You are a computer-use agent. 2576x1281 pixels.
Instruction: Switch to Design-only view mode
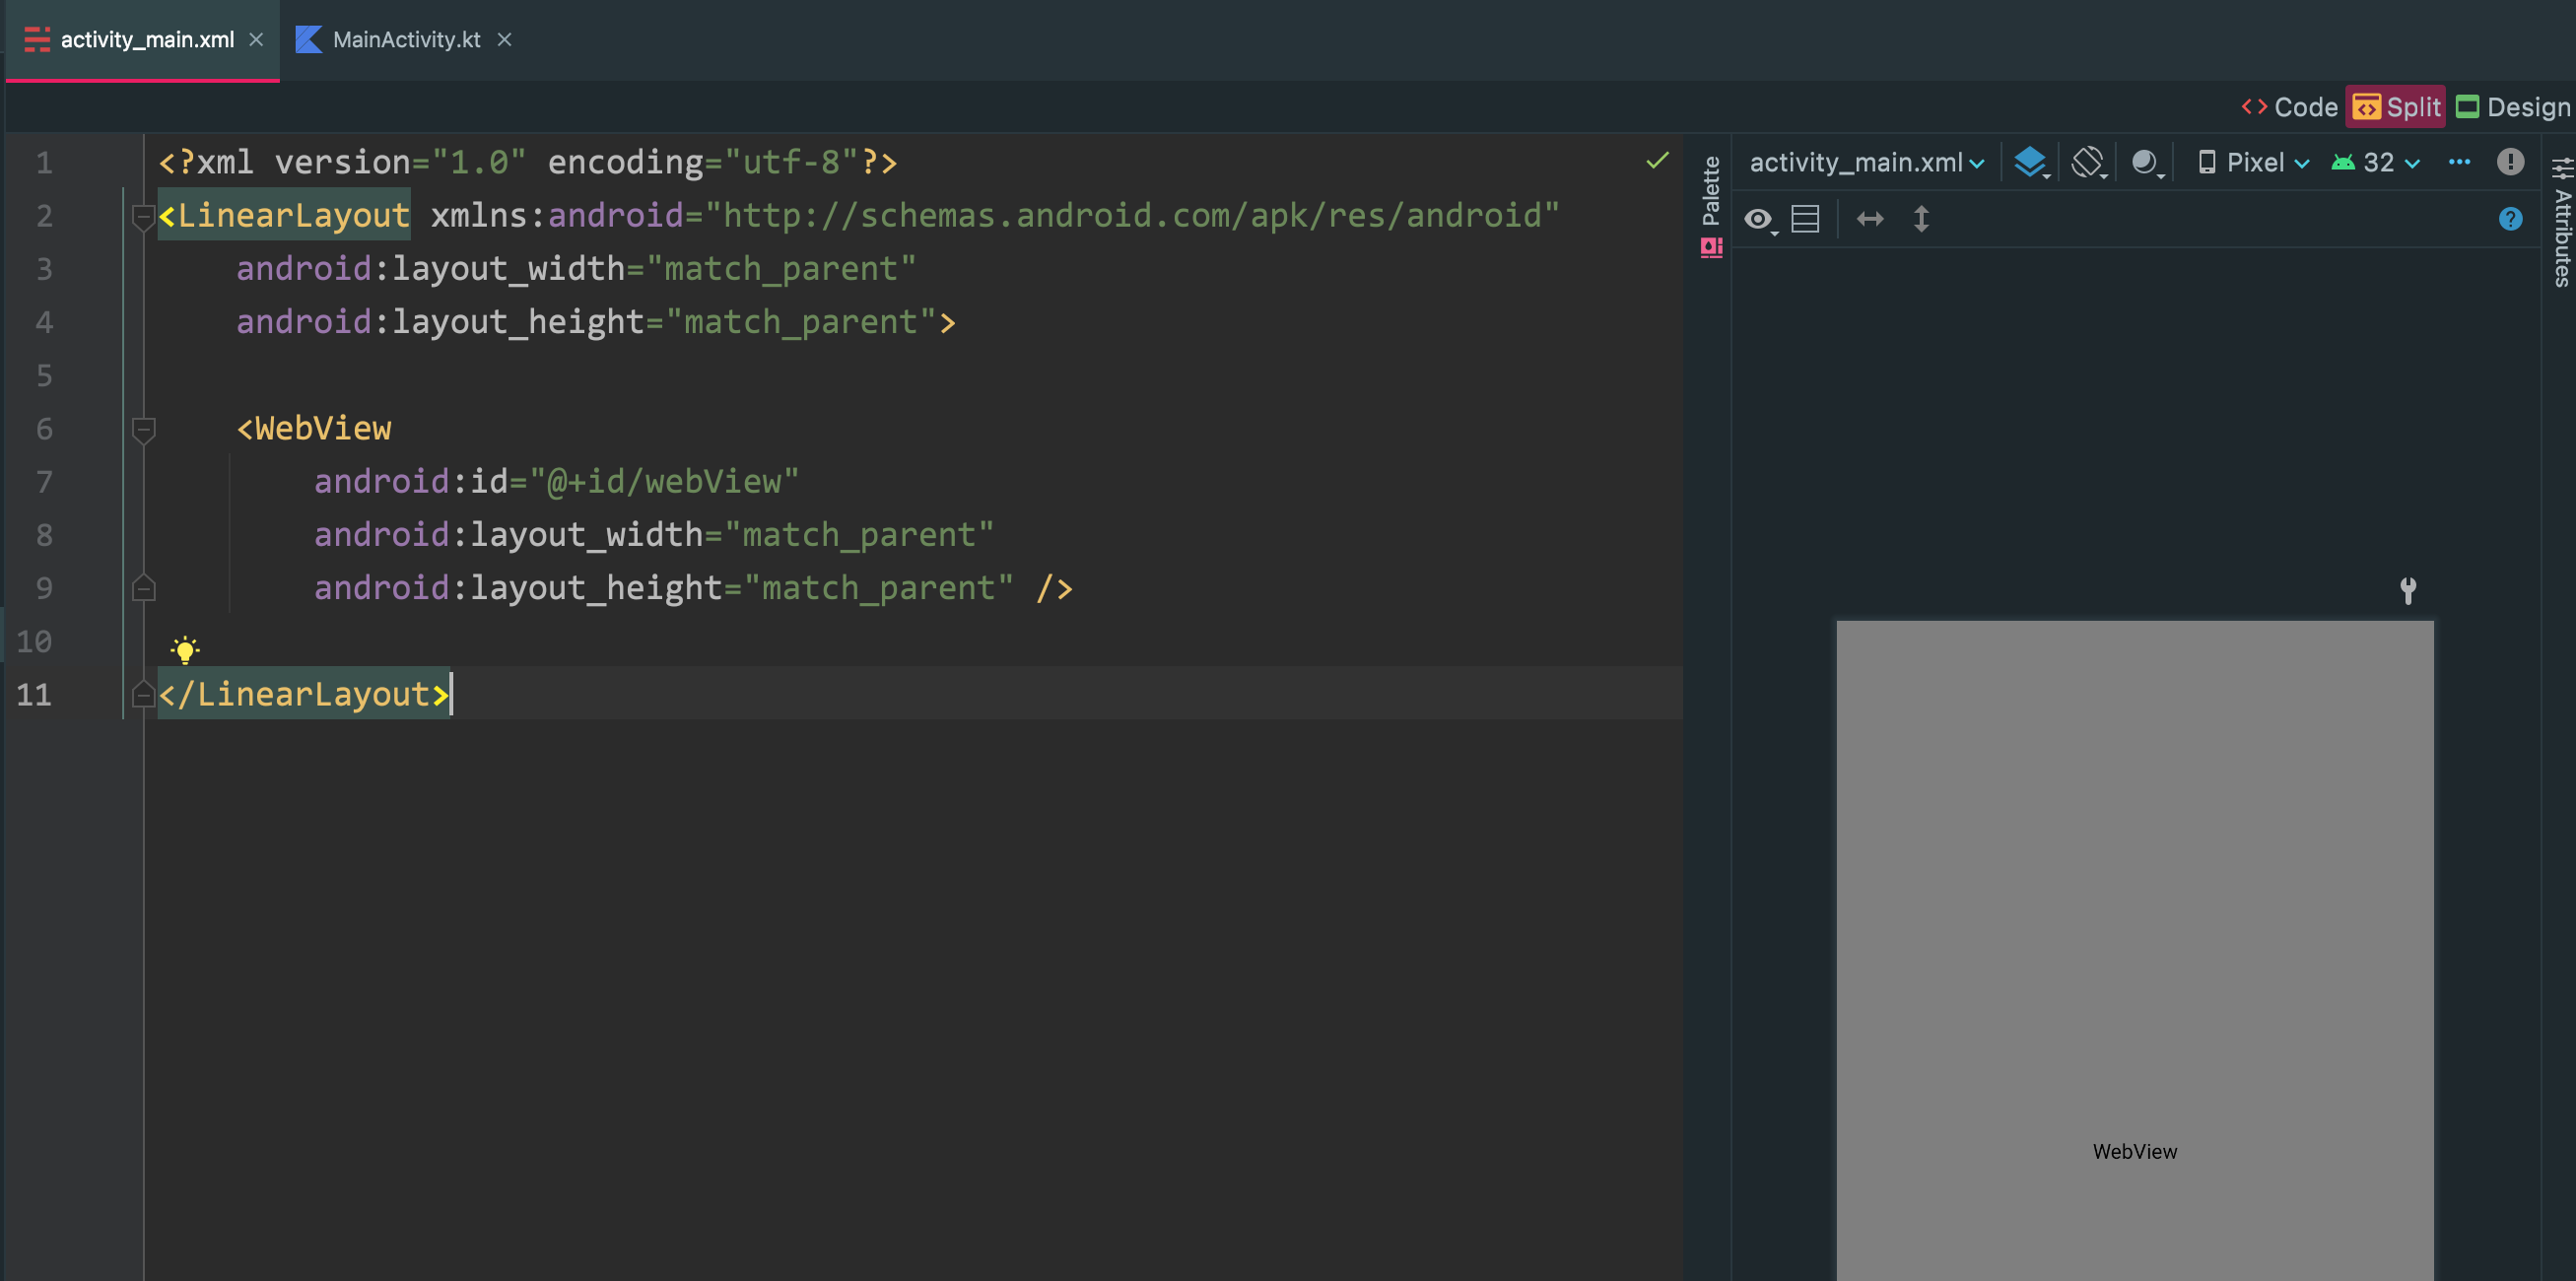tap(2513, 107)
